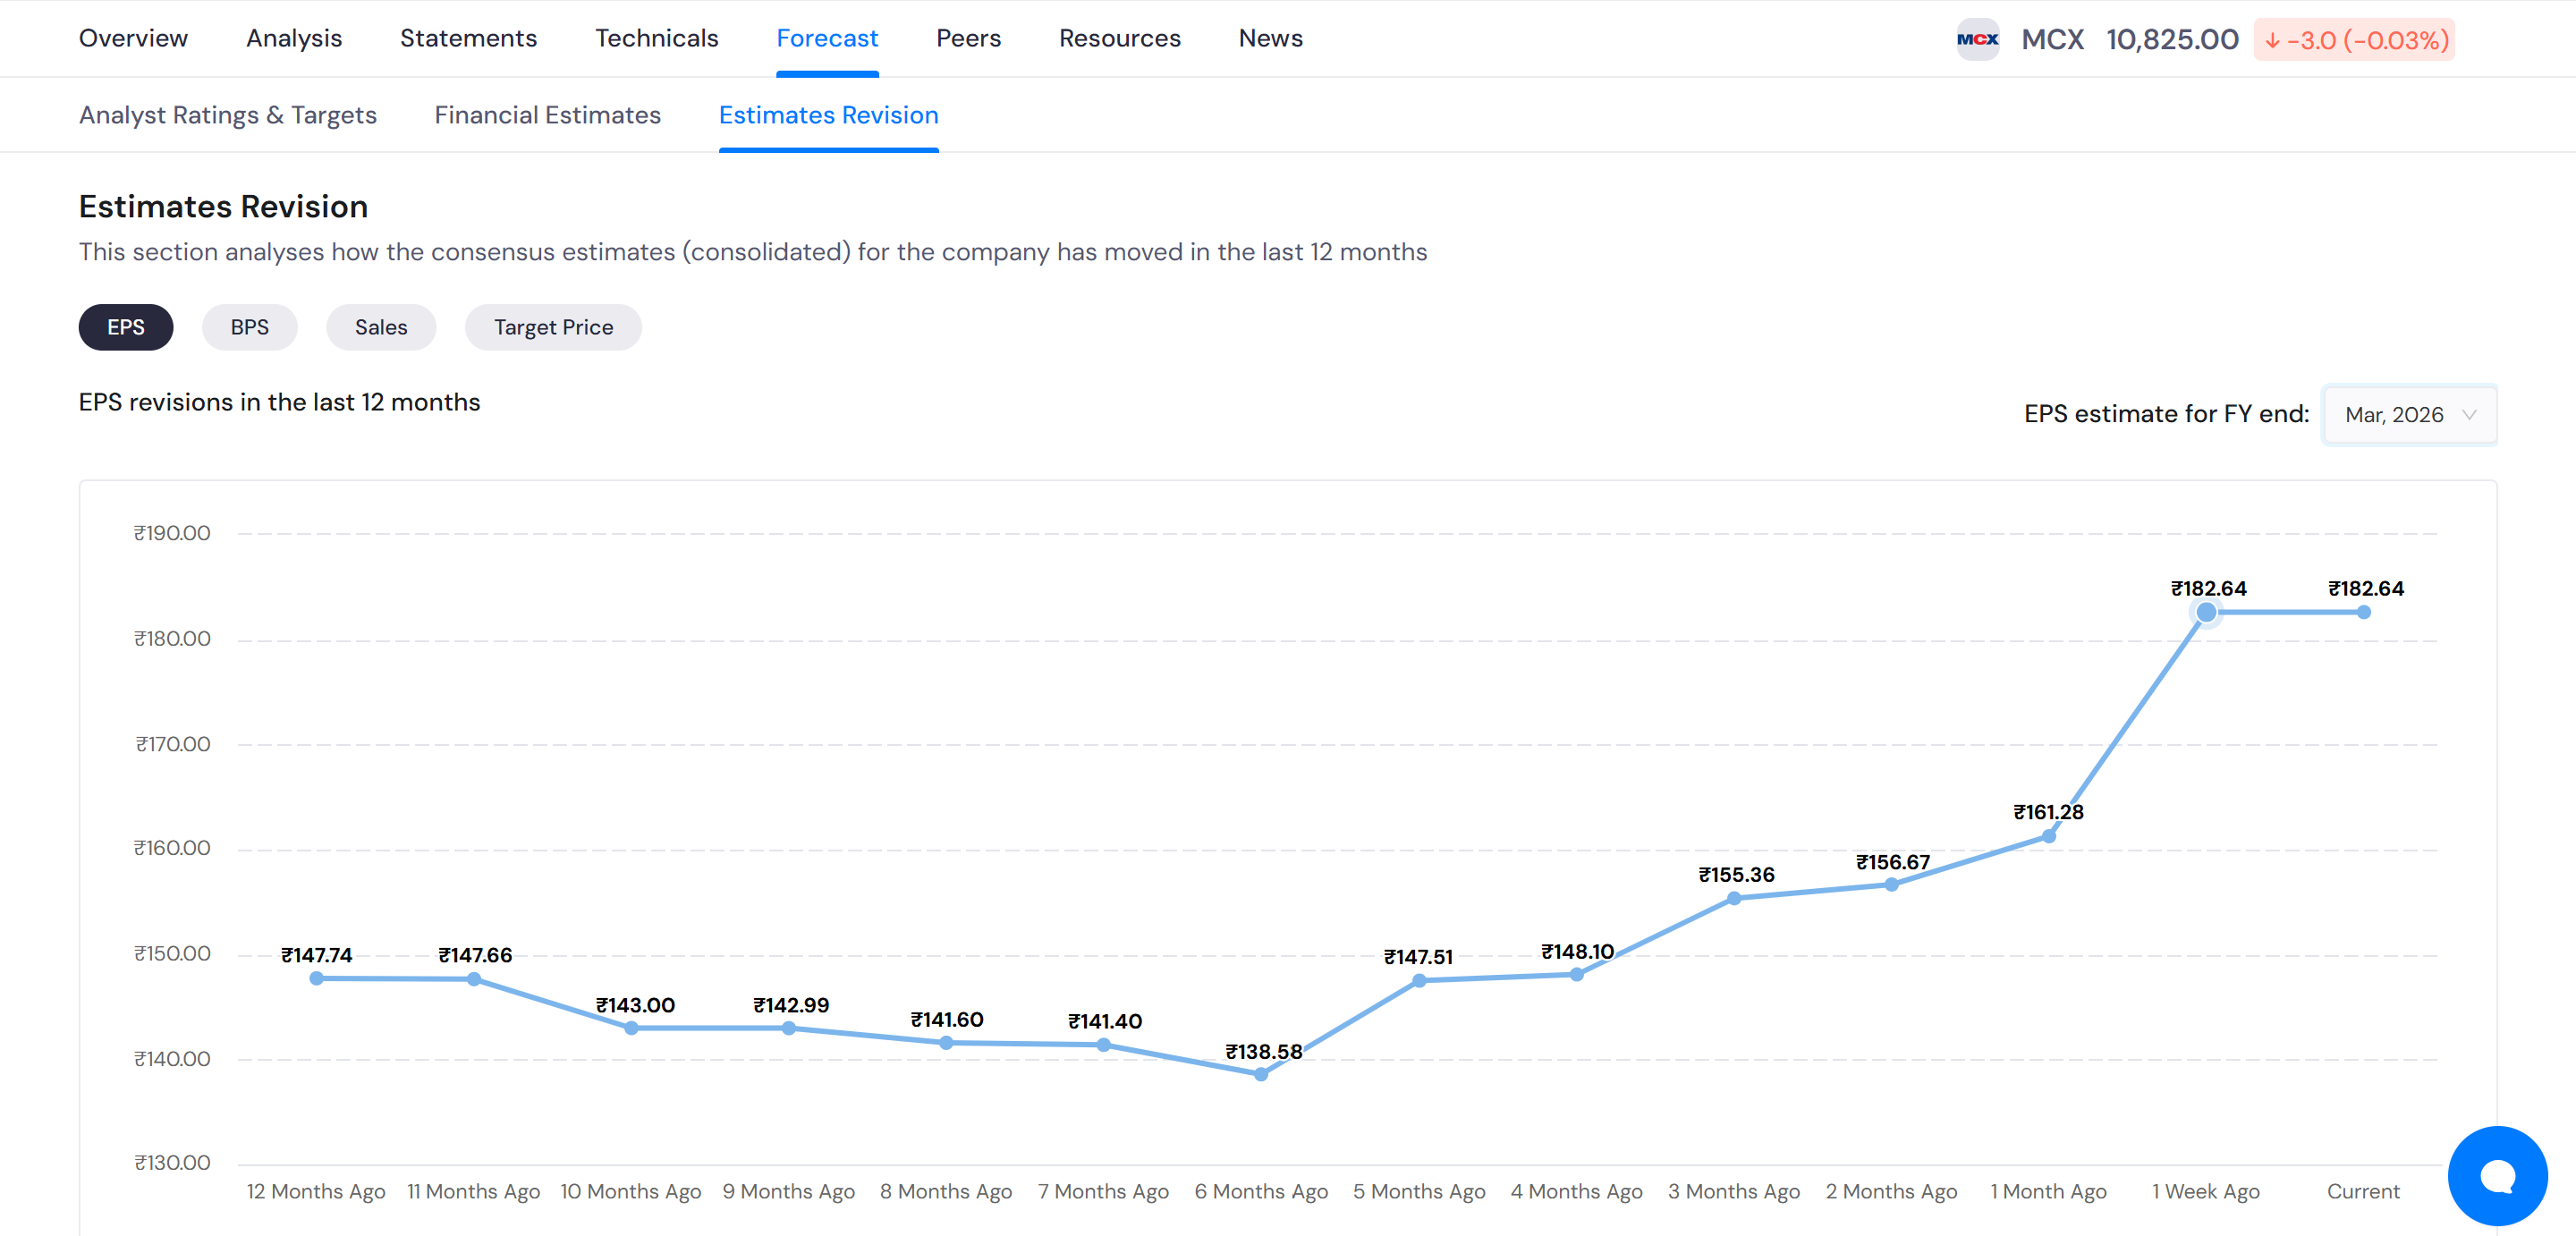
Task: Click the 1 Week Ago data point
Action: pyautogui.click(x=2206, y=612)
